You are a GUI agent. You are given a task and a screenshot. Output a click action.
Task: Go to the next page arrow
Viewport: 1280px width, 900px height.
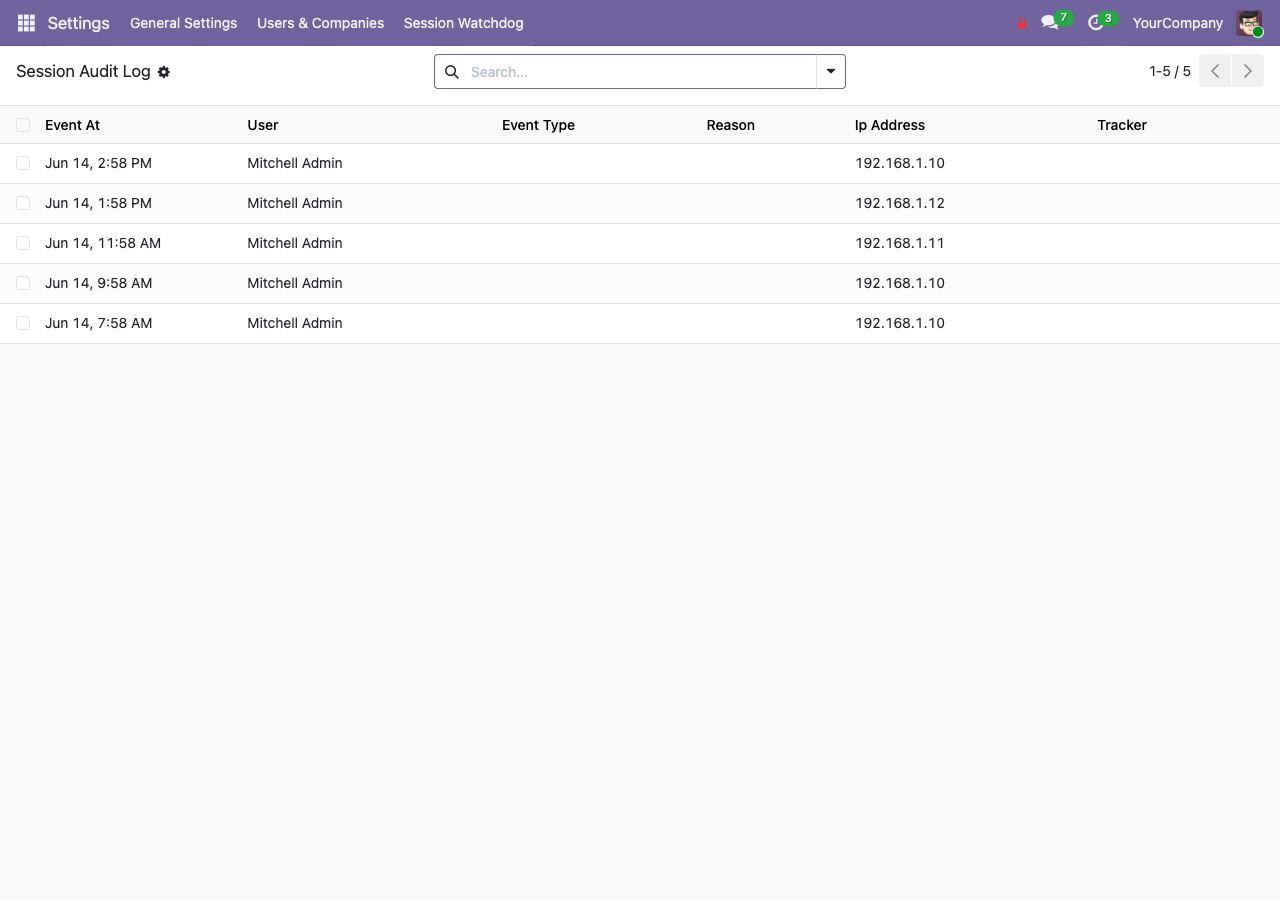[x=1248, y=71]
